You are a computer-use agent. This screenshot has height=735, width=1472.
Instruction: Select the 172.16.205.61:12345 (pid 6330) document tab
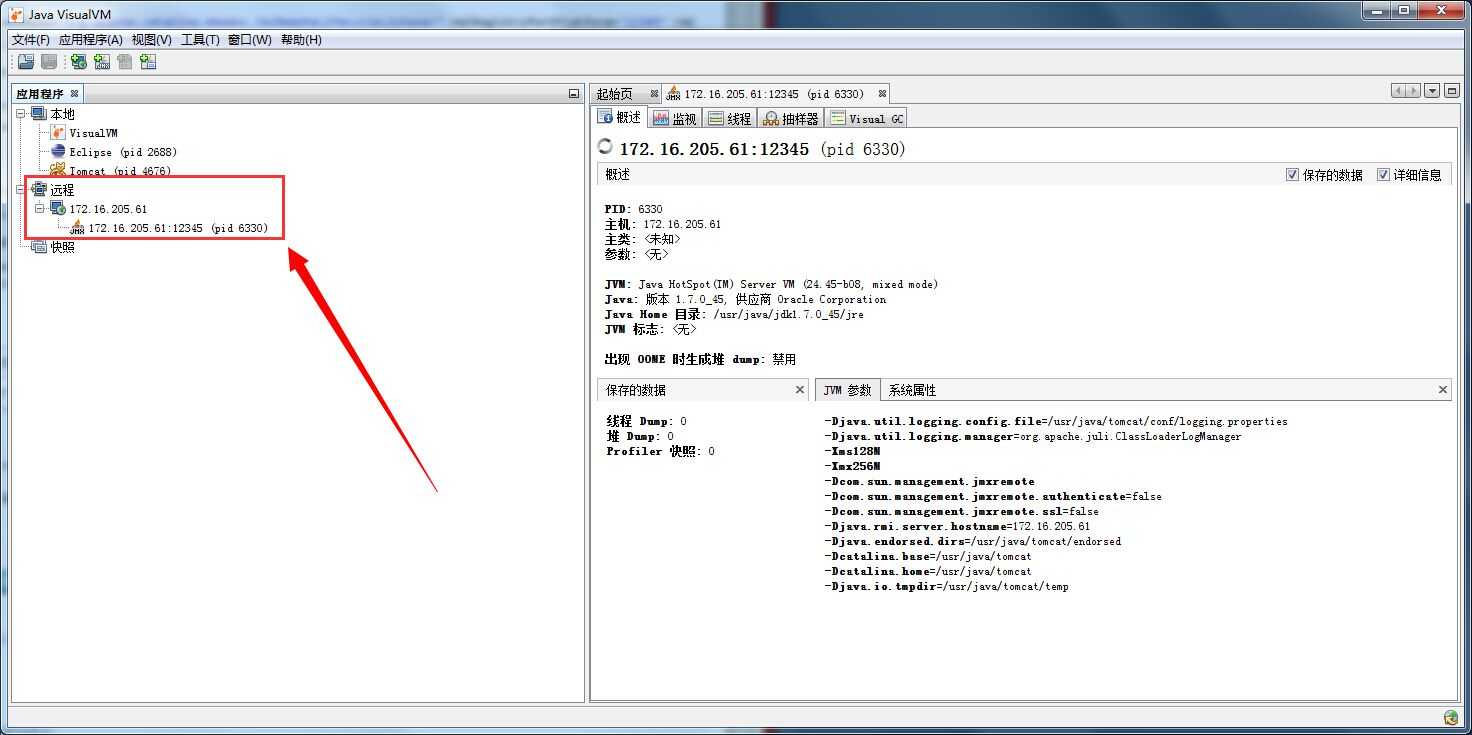click(774, 94)
